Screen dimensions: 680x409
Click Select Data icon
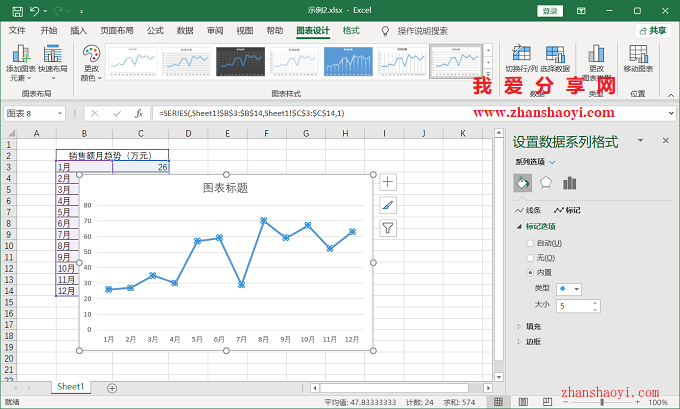point(555,58)
